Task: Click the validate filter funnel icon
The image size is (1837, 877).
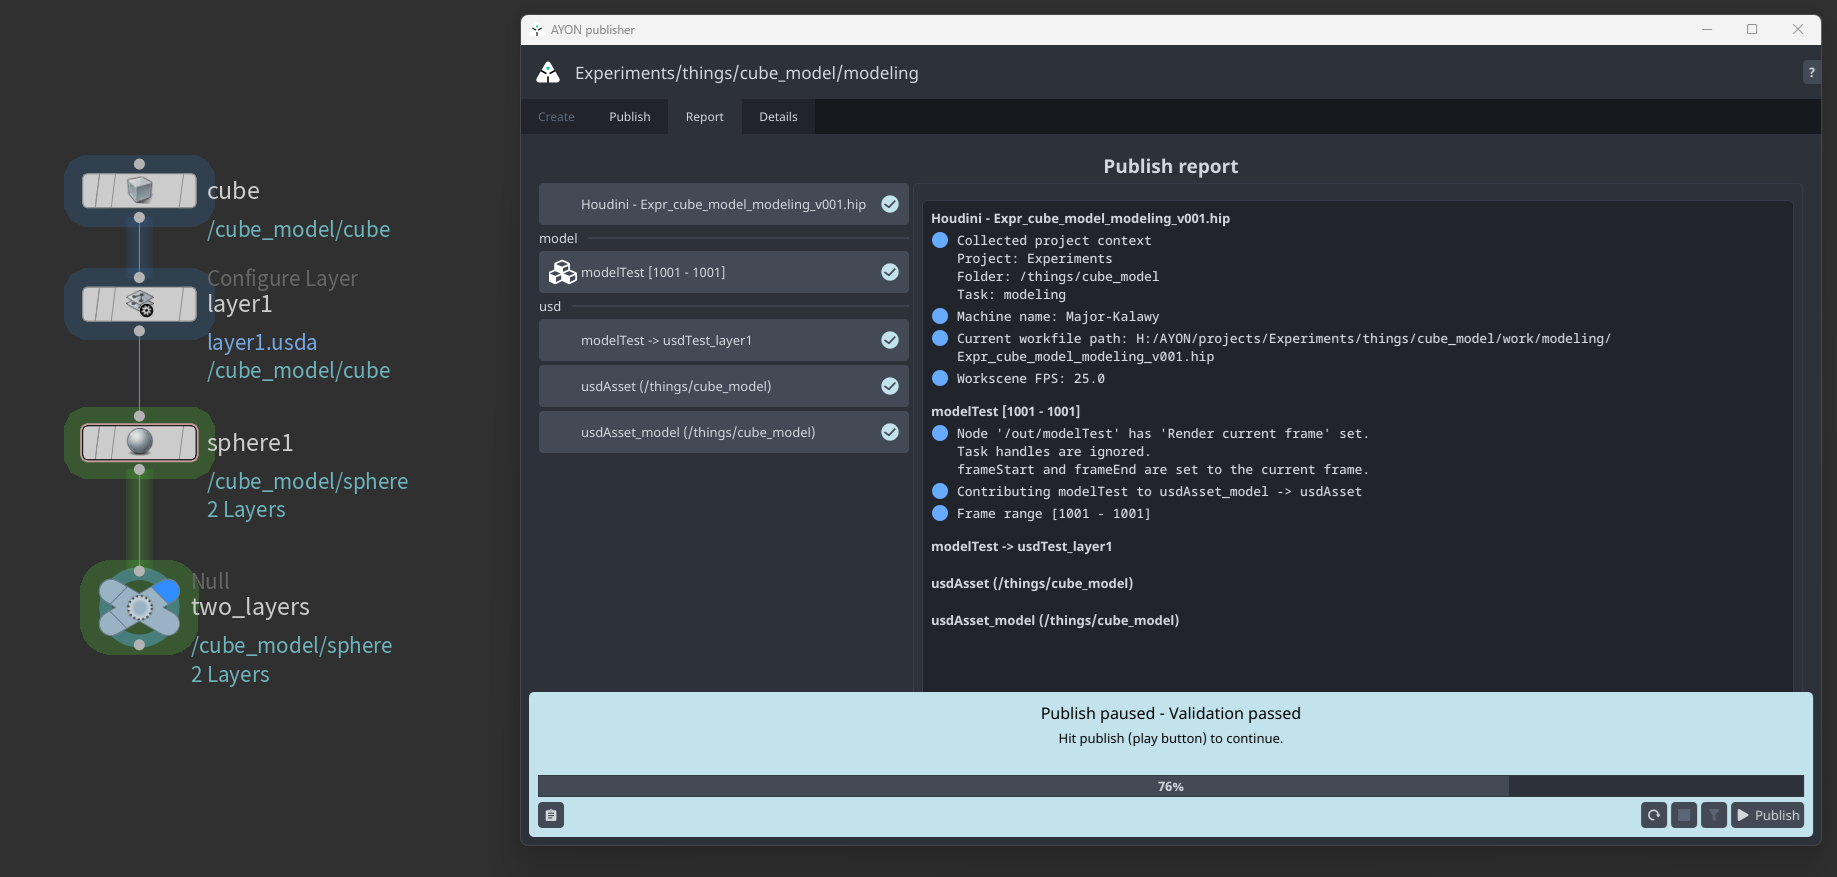Action: click(1713, 815)
